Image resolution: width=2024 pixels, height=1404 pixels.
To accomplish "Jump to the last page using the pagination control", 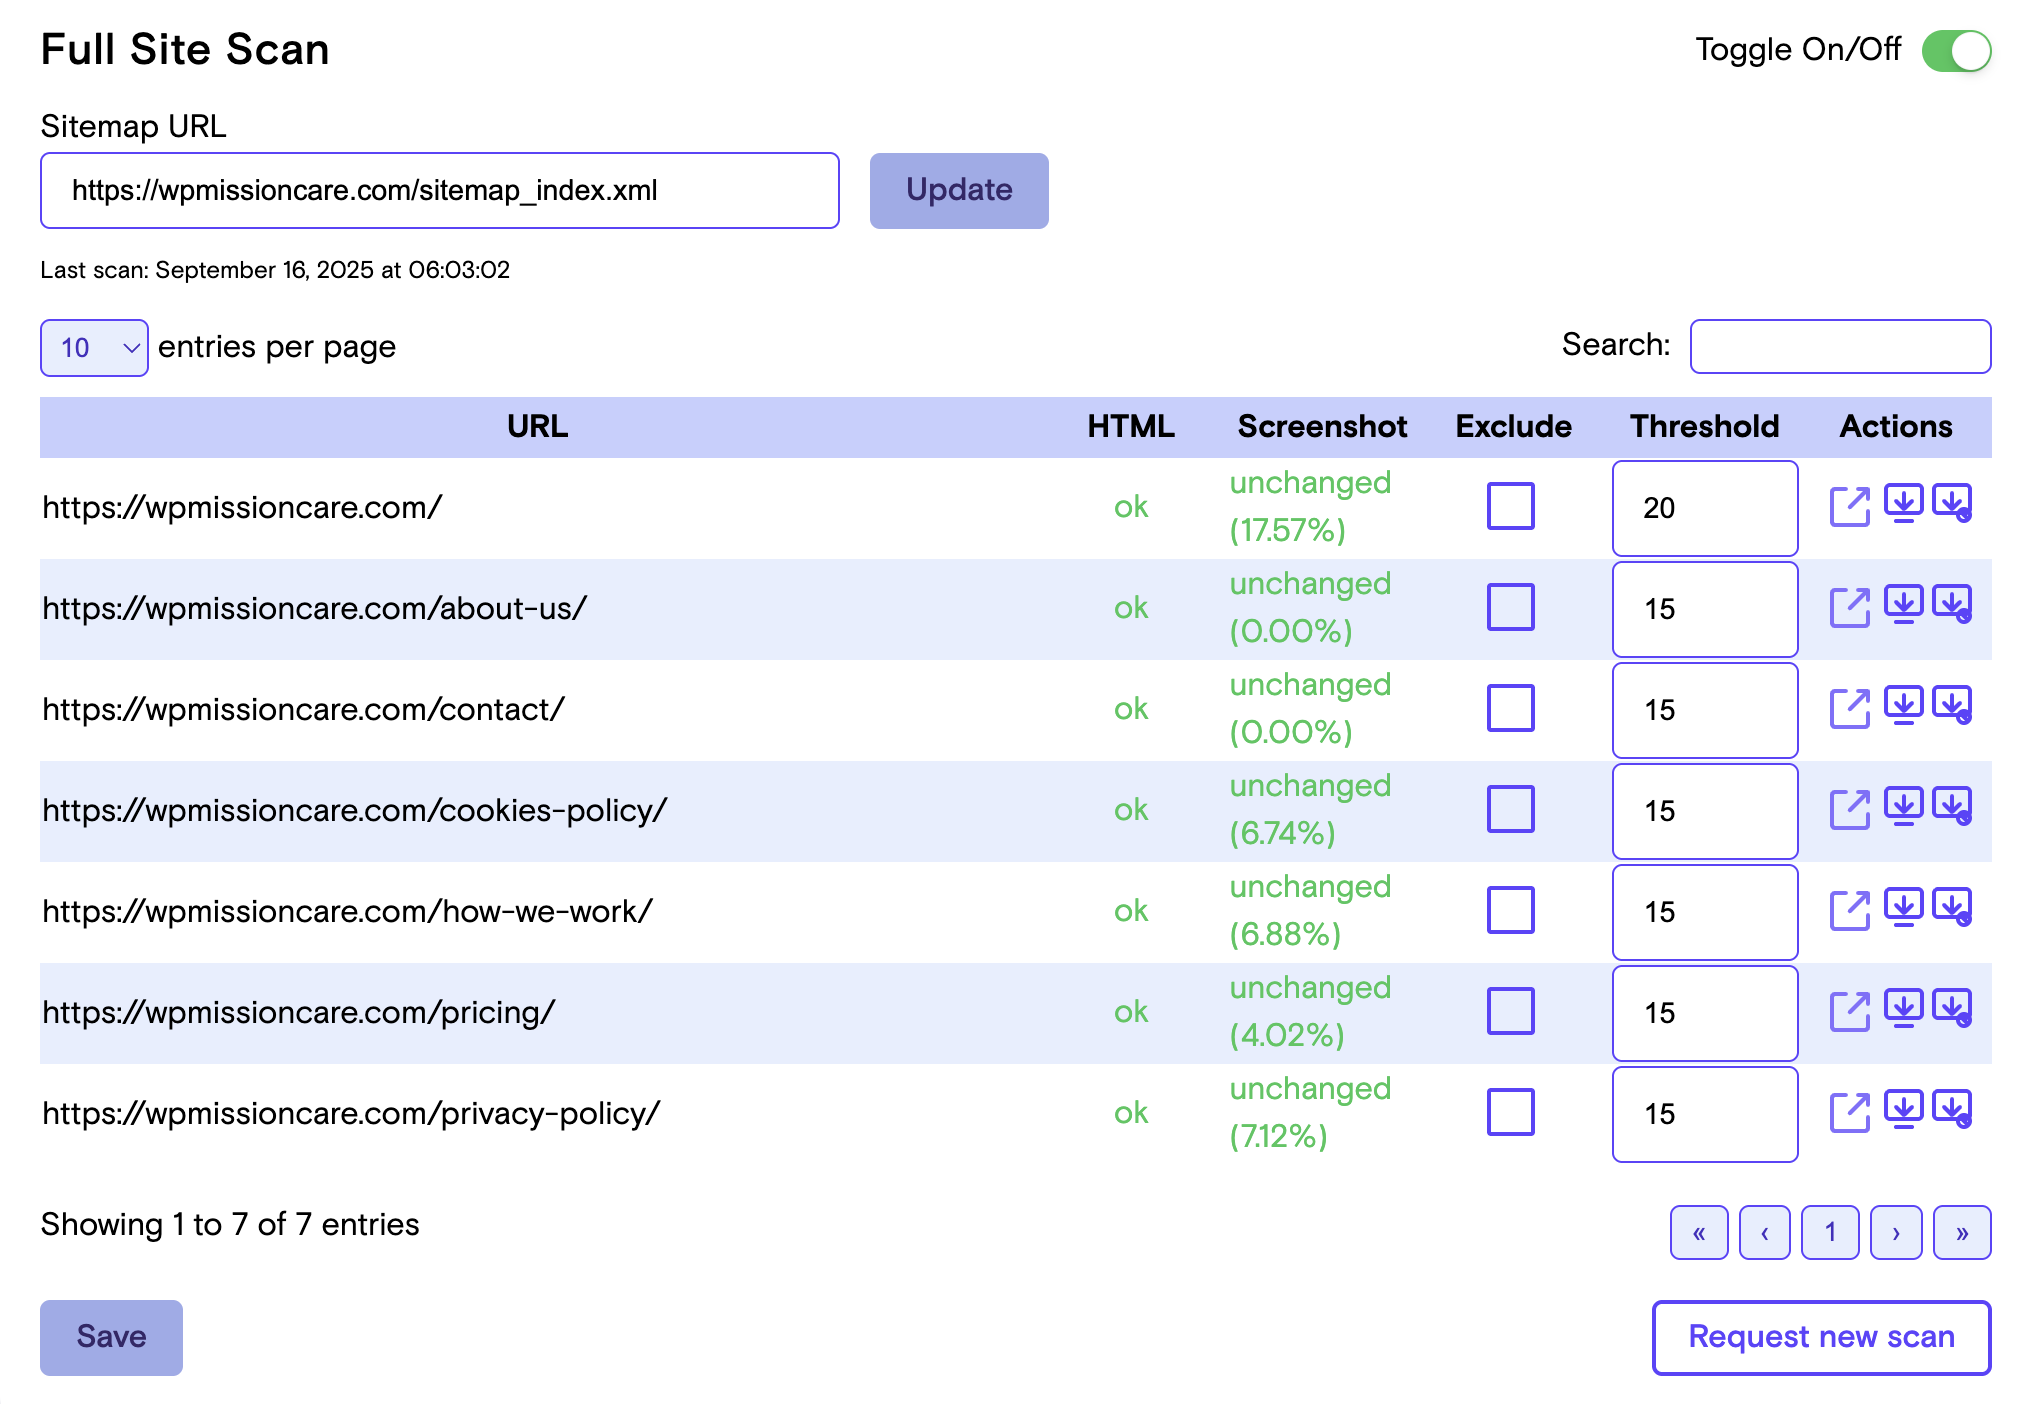I will [x=1961, y=1232].
